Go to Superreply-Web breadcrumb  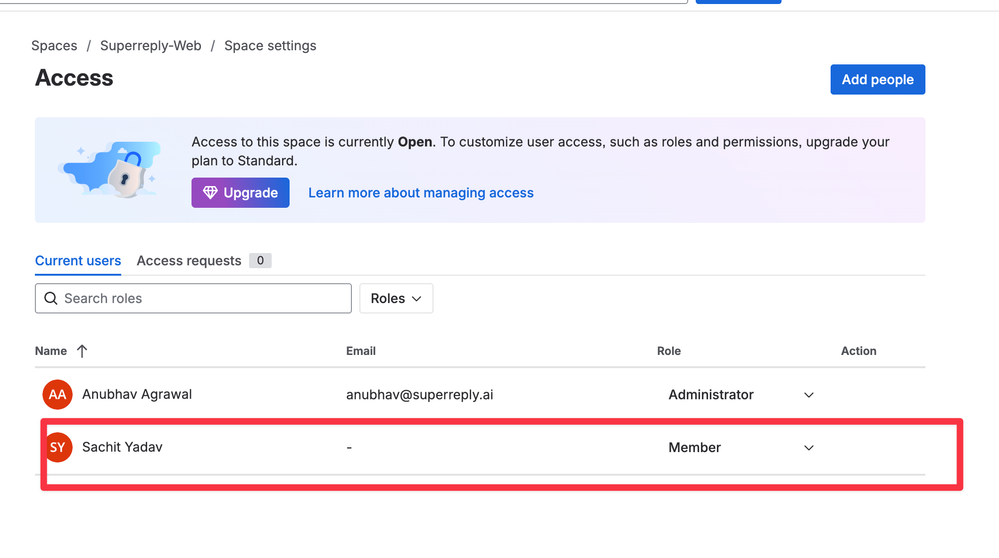(150, 46)
